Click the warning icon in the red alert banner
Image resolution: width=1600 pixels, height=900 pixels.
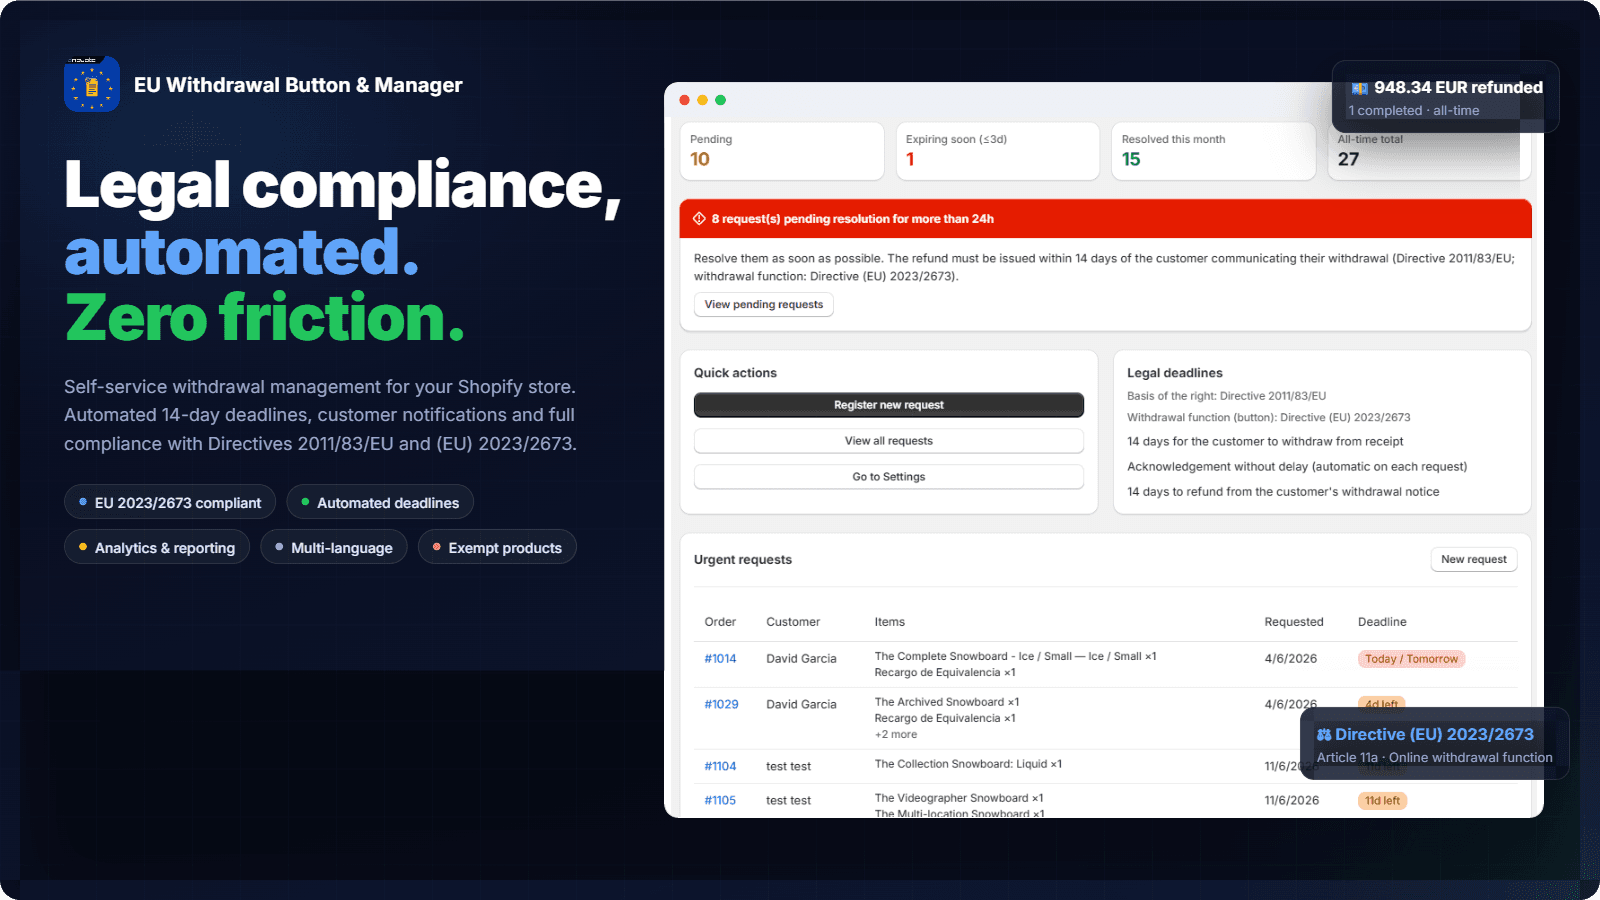pyautogui.click(x=699, y=218)
